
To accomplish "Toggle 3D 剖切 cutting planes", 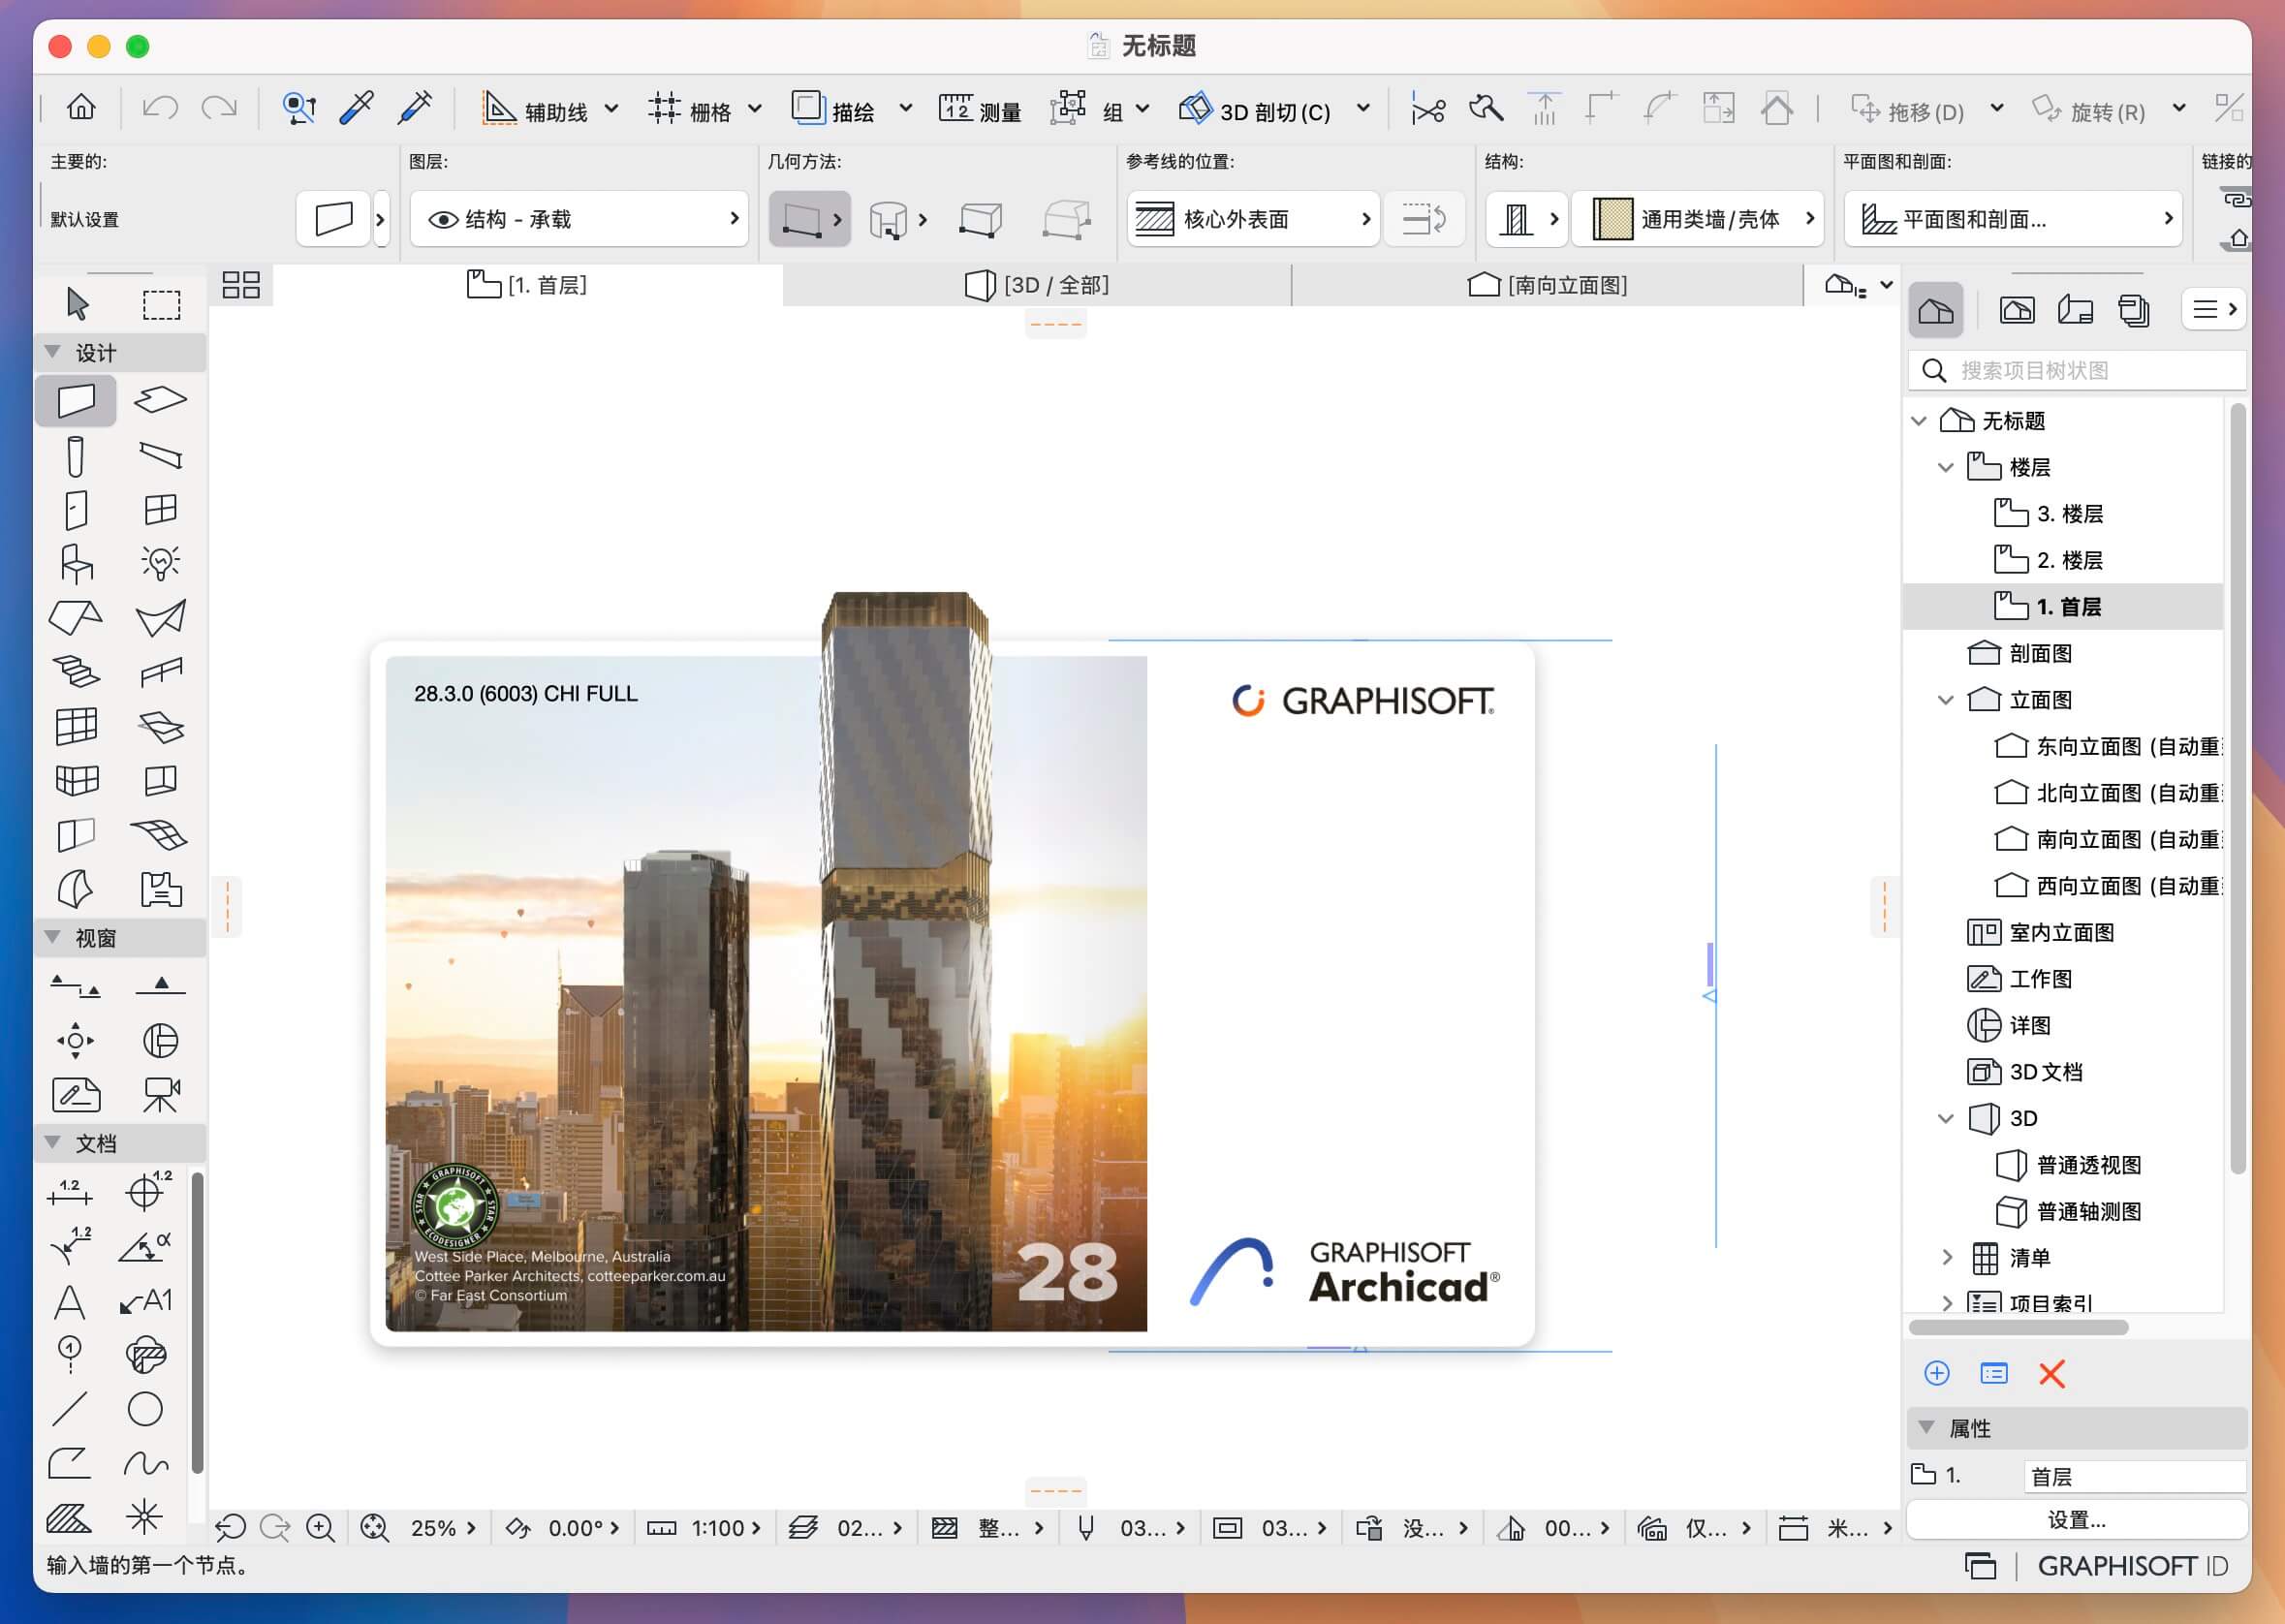I will (x=1250, y=110).
